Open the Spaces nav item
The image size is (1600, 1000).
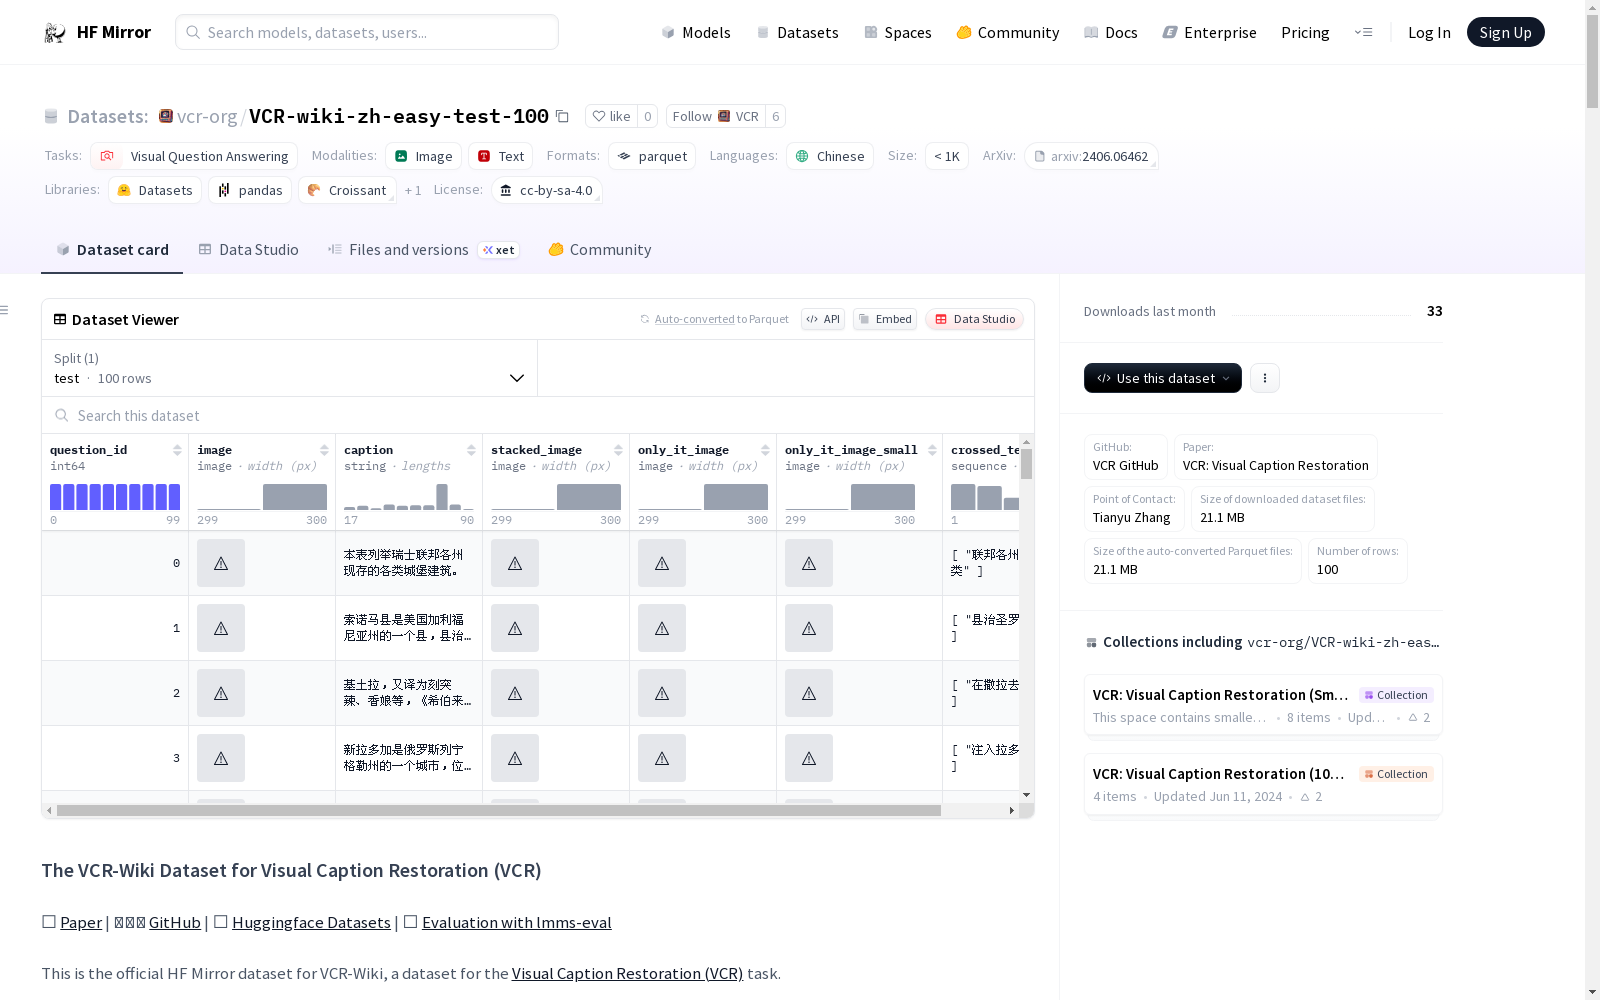click(897, 32)
